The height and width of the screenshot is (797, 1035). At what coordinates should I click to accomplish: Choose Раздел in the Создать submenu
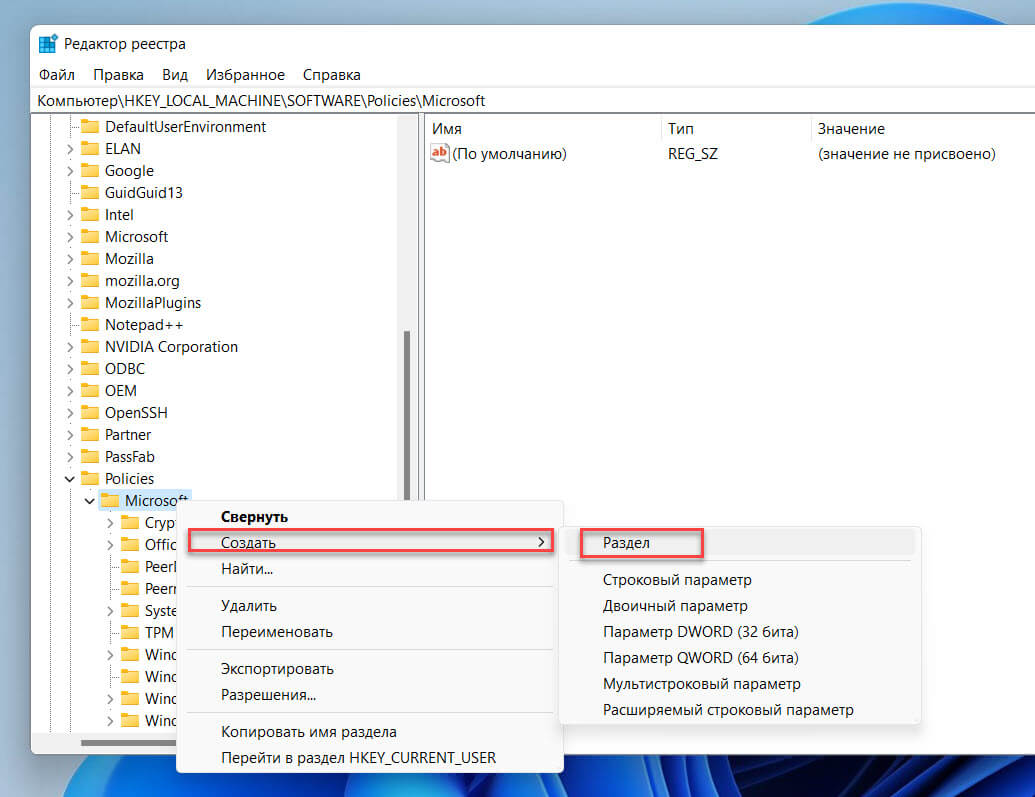click(x=627, y=542)
